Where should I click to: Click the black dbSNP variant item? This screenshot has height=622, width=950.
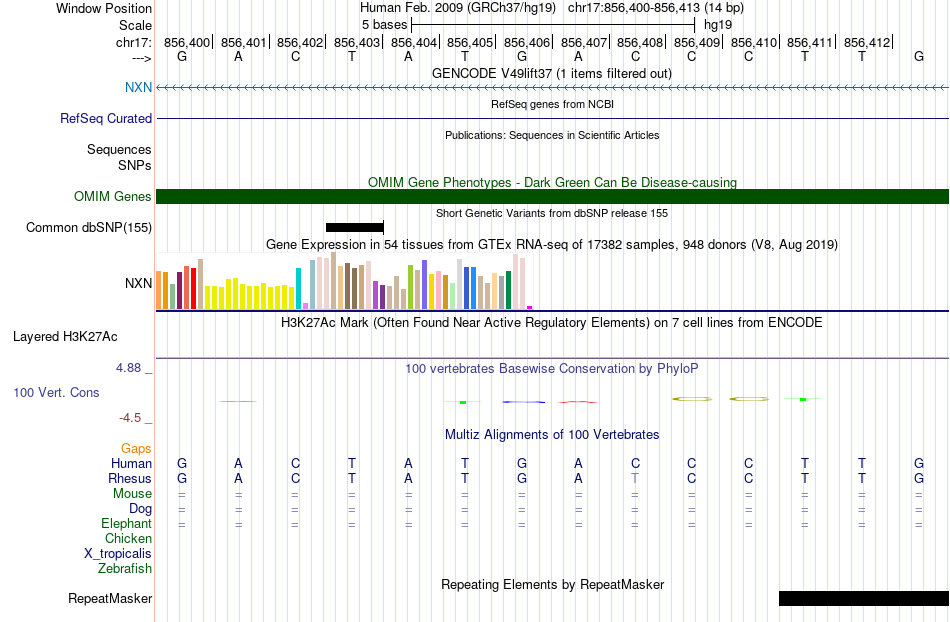[354, 228]
